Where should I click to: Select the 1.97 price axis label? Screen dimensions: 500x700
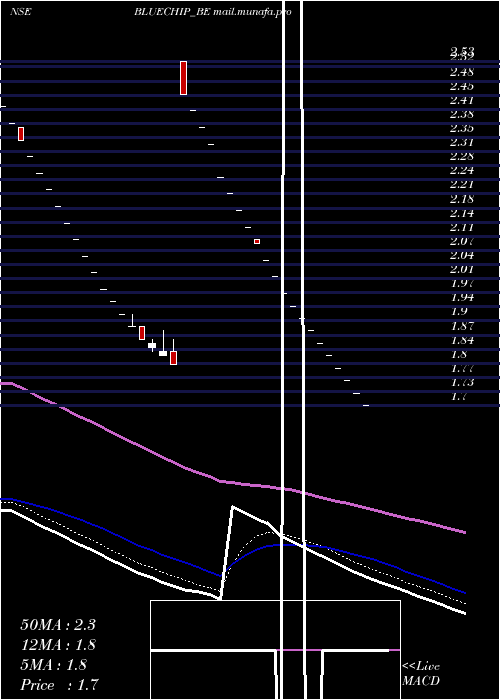(x=462, y=283)
